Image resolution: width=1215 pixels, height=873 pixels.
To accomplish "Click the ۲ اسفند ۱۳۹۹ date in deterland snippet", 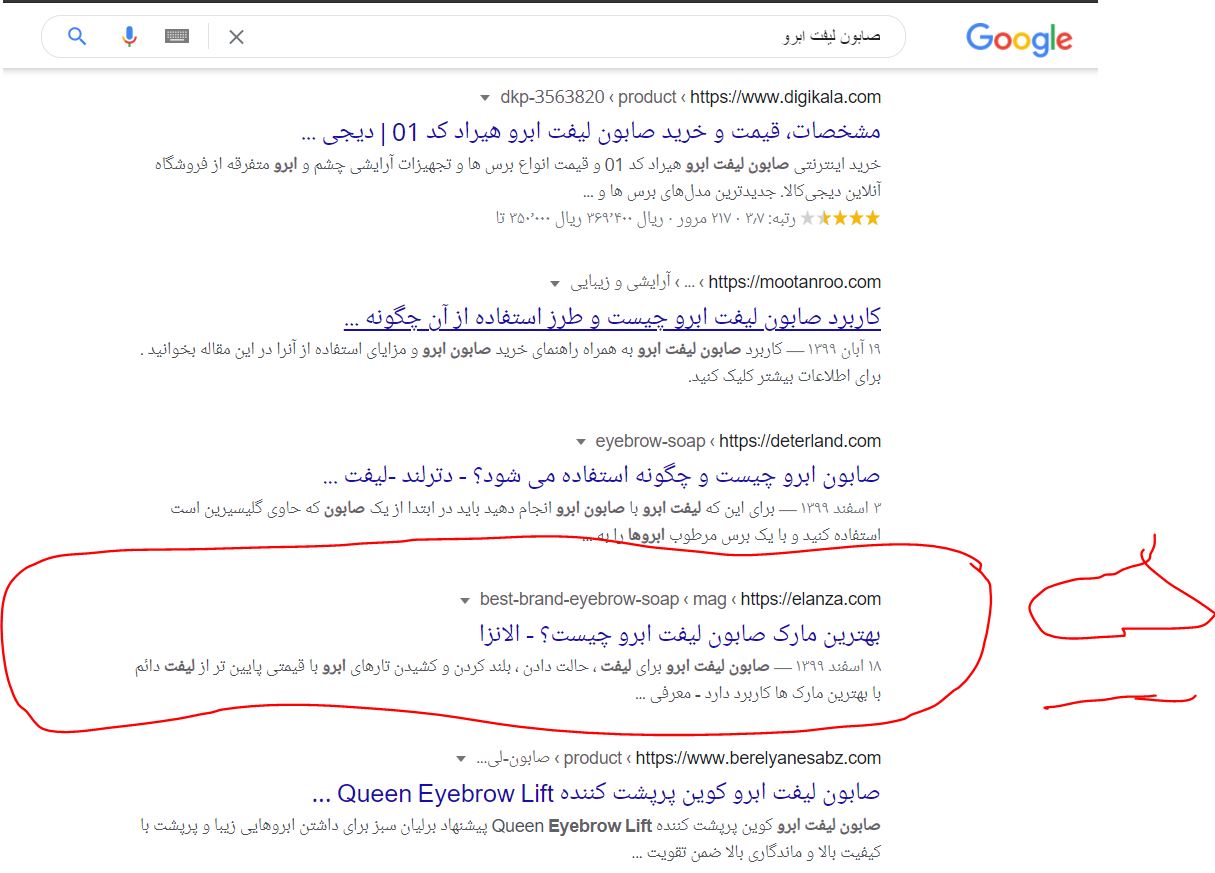I will (x=842, y=509).
